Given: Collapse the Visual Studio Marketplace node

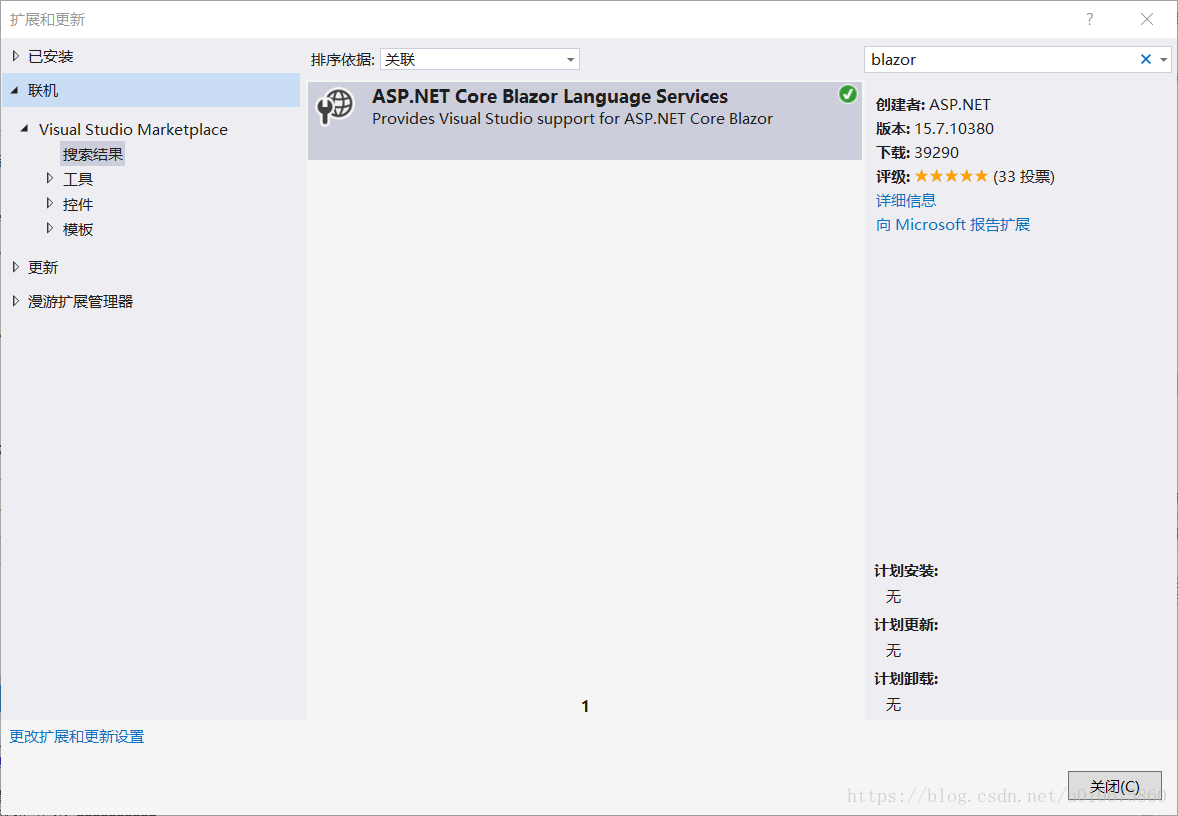Looking at the screenshot, I should (25, 129).
